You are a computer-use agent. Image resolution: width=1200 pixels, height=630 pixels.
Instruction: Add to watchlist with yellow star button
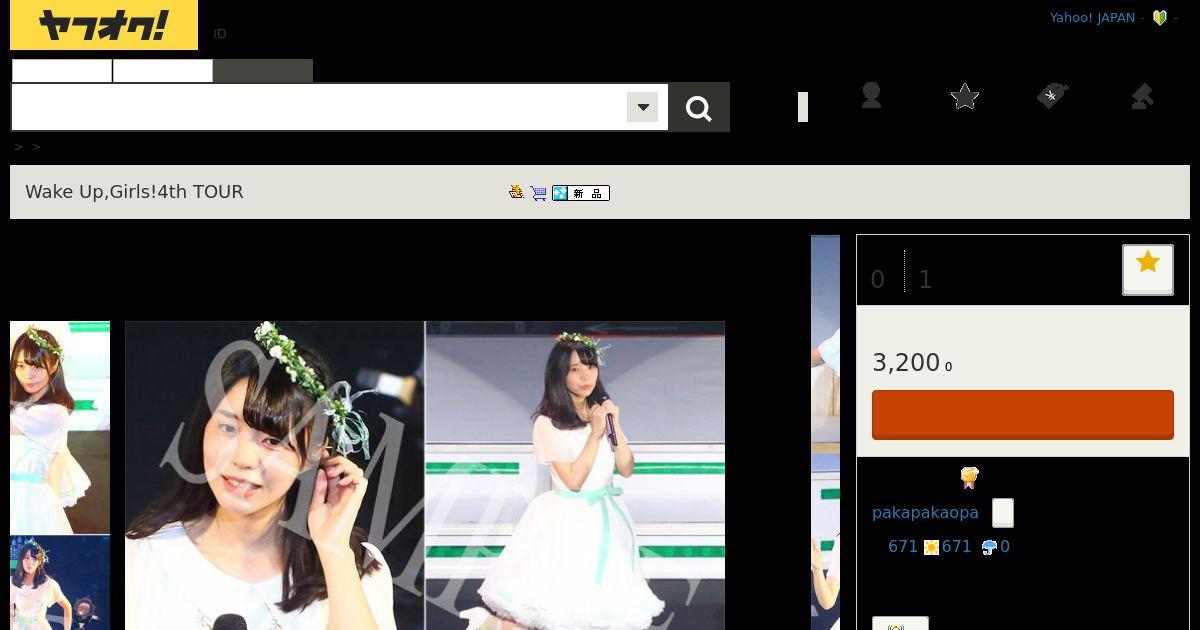coord(1148,269)
